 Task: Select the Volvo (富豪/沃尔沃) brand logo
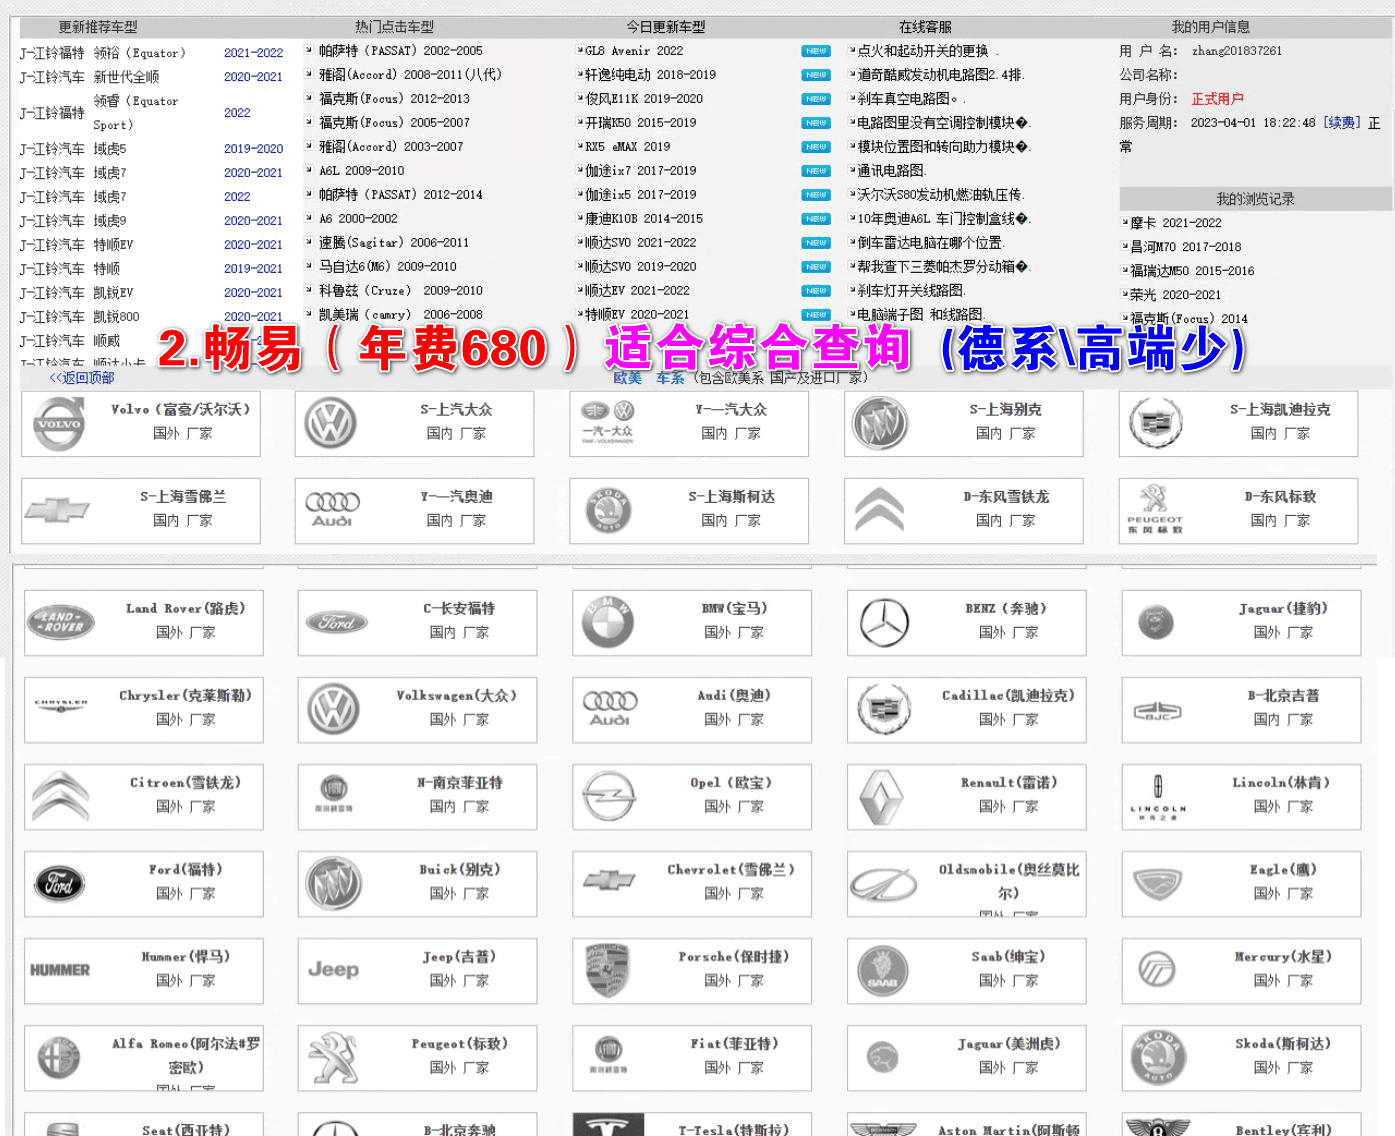click(60, 424)
